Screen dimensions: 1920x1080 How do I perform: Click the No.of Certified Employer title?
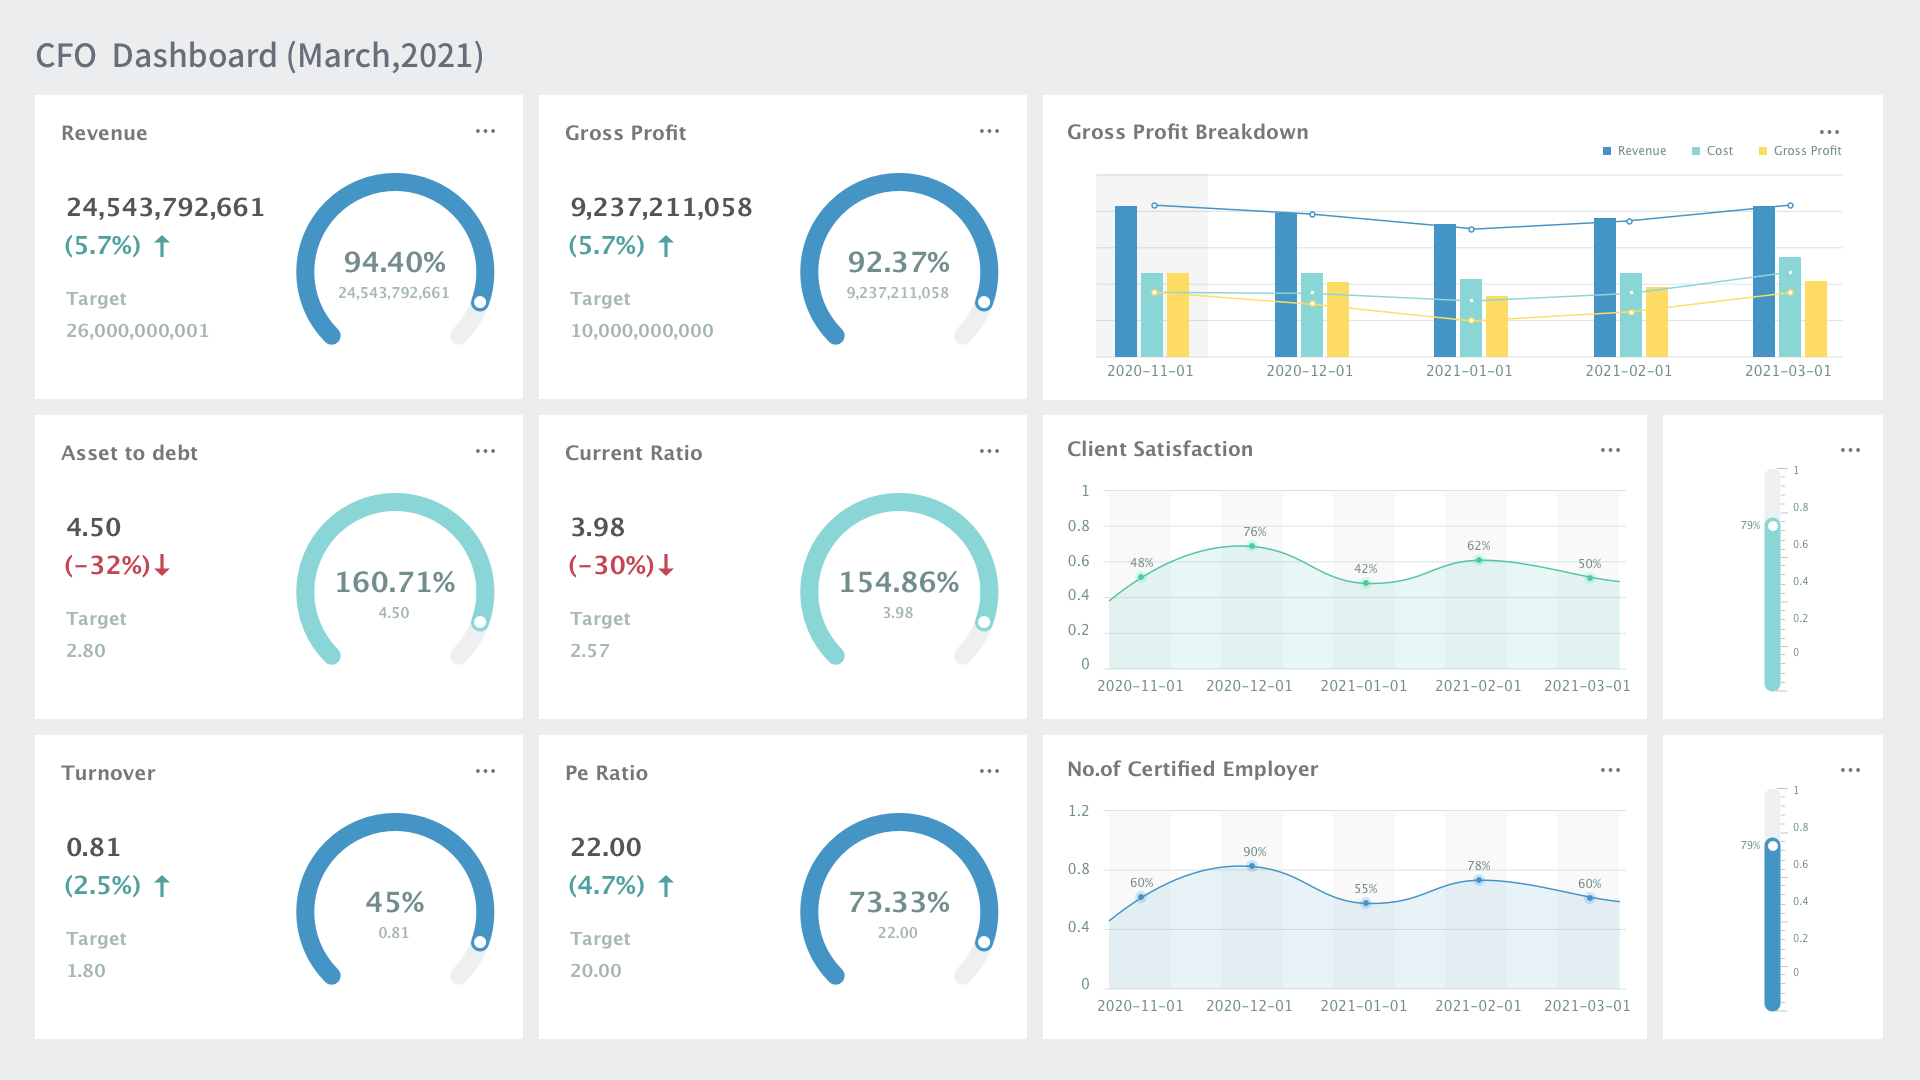[x=1192, y=769]
